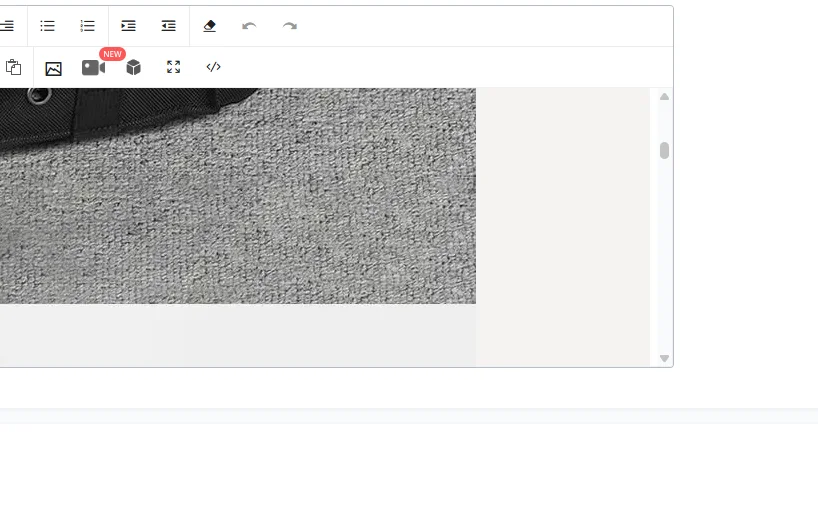
Task: Redo the last undone edit
Action: [x=290, y=26]
